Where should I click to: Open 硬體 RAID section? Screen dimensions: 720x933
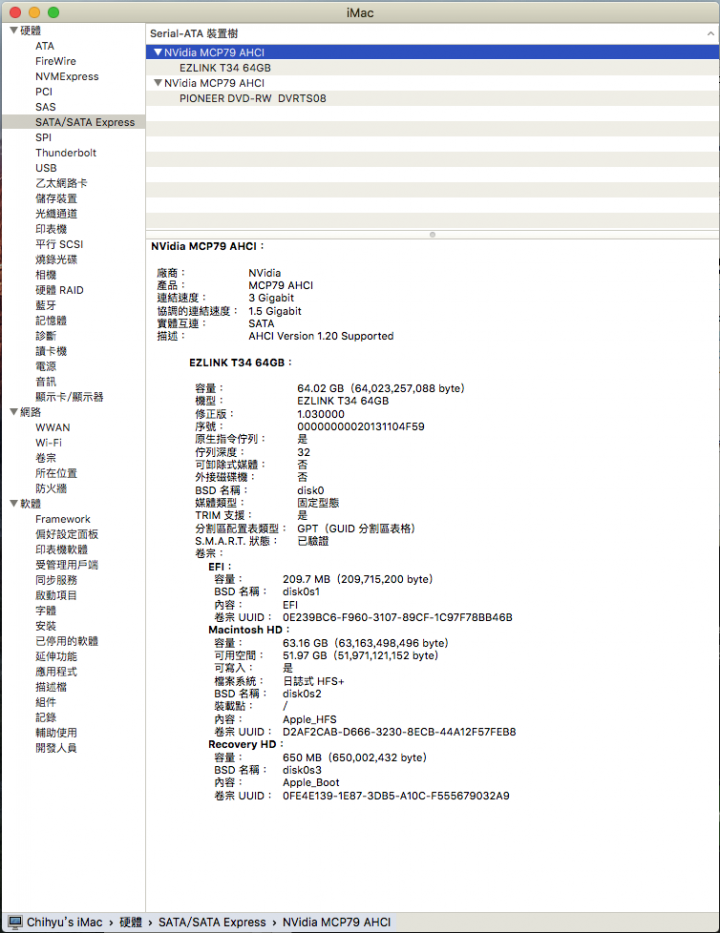tap(59, 290)
